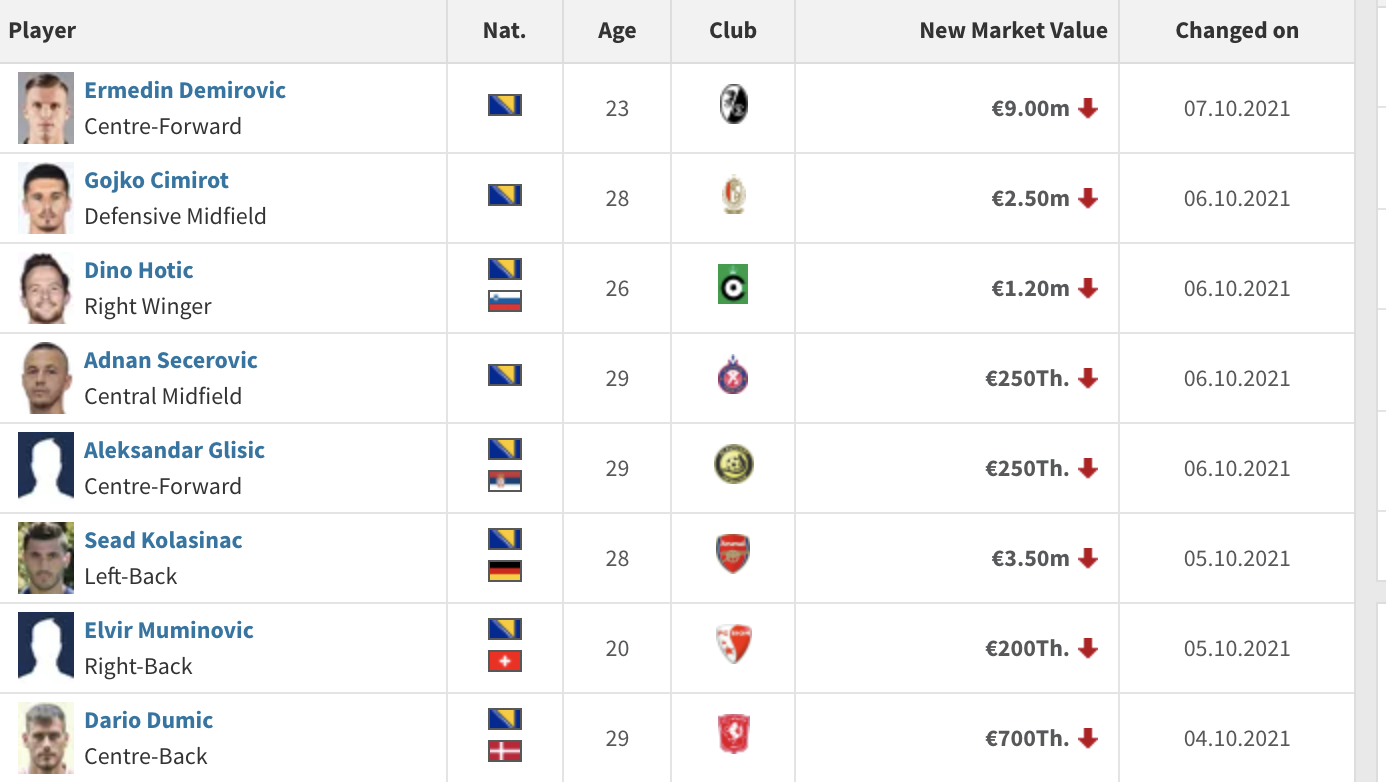Click Dino Hotic's Slovenian flag icon
This screenshot has width=1386, height=782.
(x=505, y=301)
